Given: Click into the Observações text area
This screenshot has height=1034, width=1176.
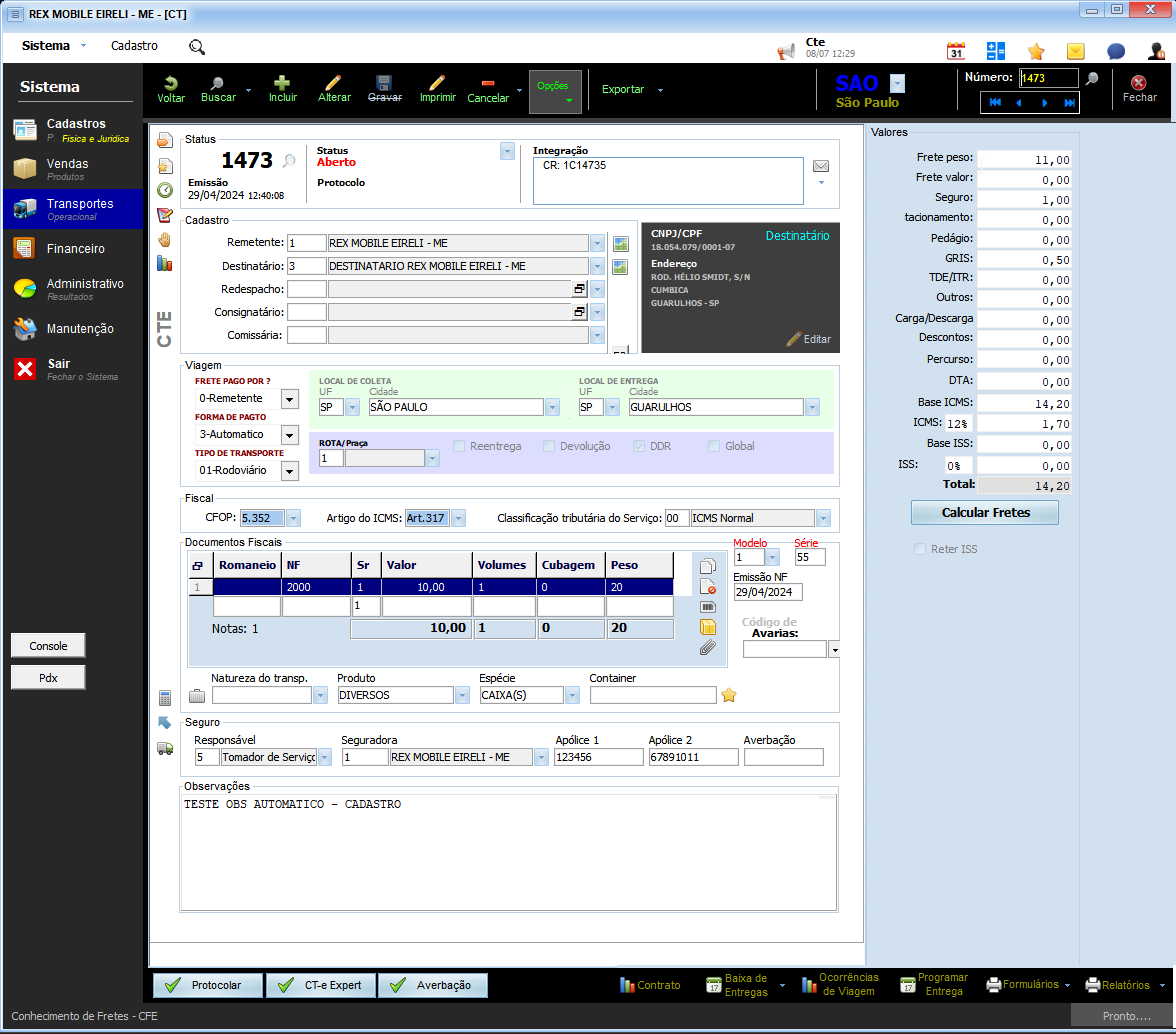Looking at the screenshot, I should coord(508,852).
